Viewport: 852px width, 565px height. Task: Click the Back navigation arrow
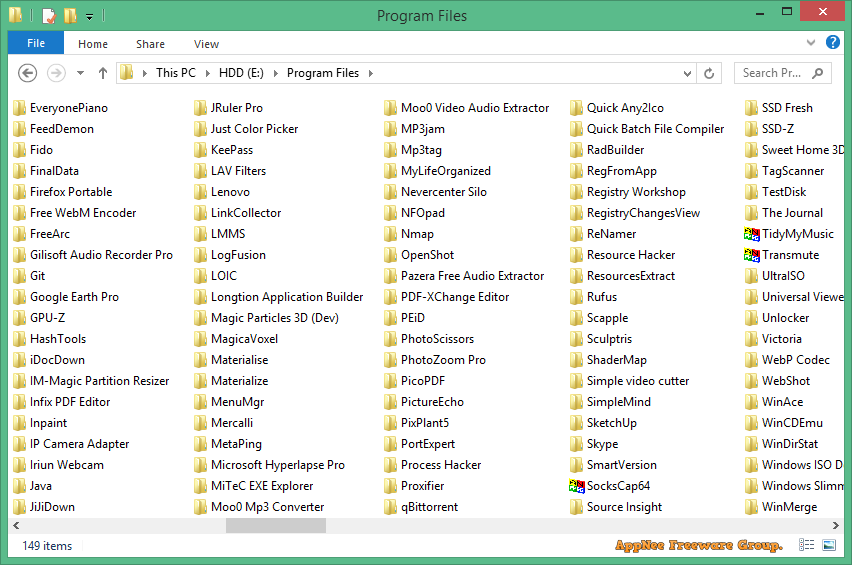pyautogui.click(x=28, y=73)
